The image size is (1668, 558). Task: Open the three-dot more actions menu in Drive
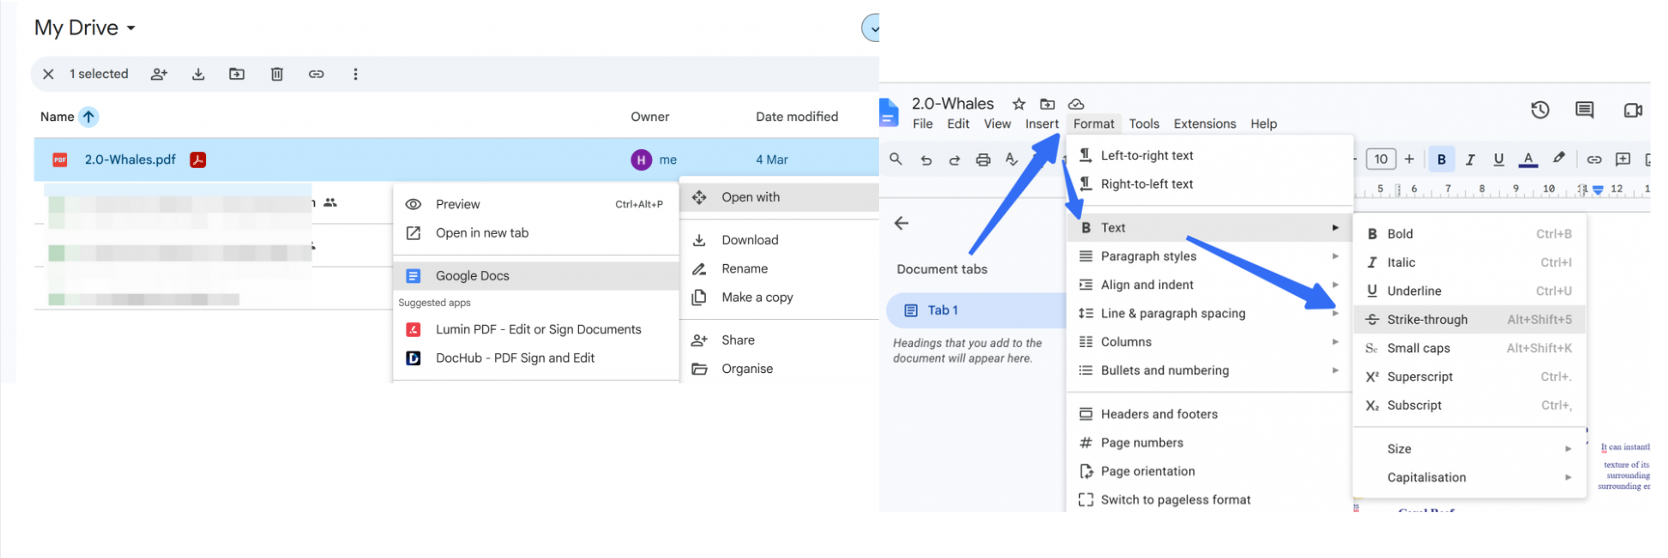[x=355, y=74]
